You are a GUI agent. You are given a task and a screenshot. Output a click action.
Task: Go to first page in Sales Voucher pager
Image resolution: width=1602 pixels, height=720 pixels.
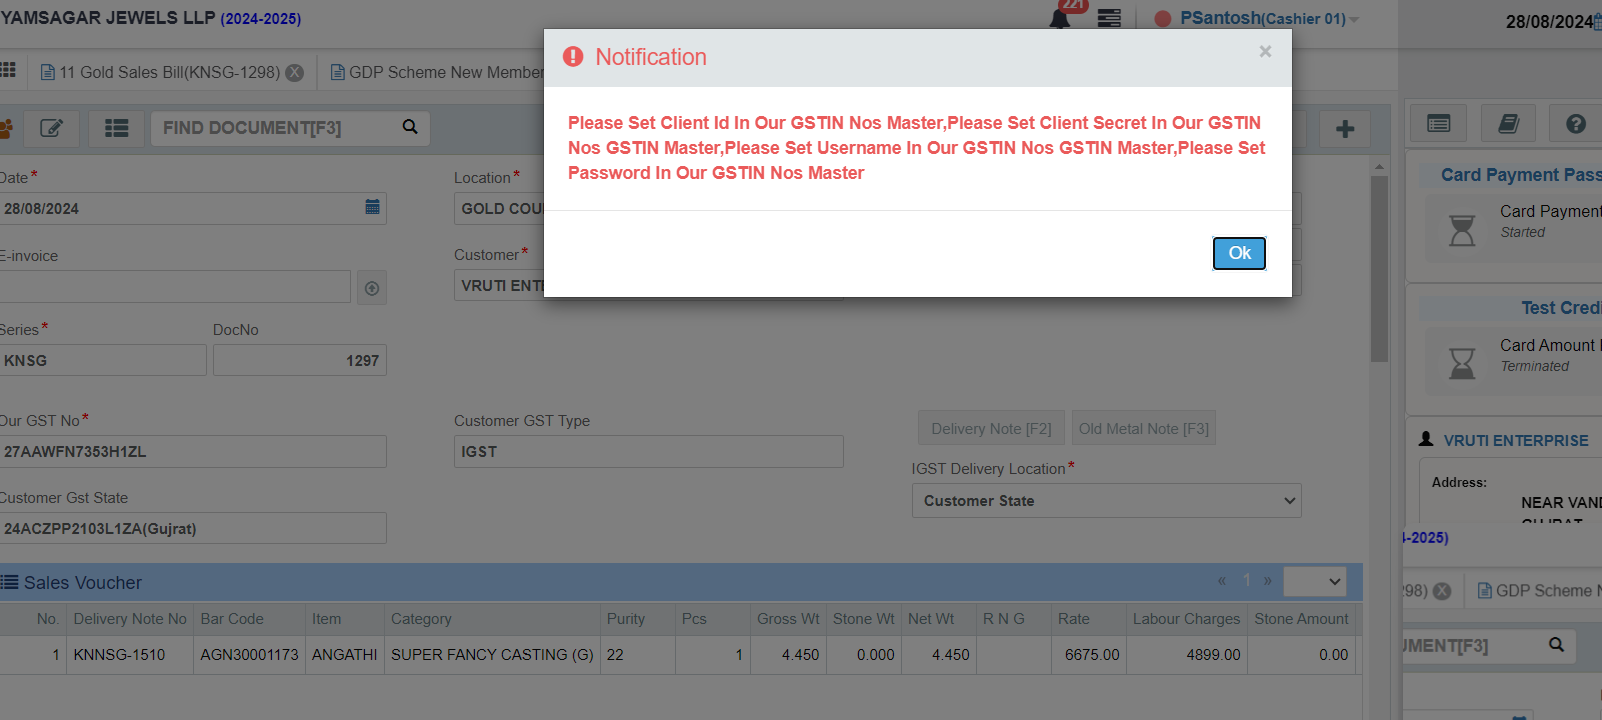pyautogui.click(x=1222, y=581)
